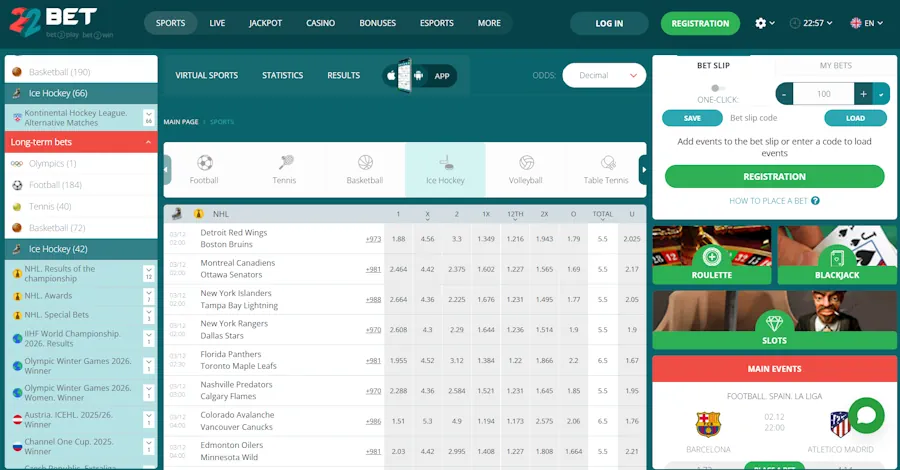The image size is (900, 470).
Task: Toggle the One-Click betting switch
Action: click(717, 88)
